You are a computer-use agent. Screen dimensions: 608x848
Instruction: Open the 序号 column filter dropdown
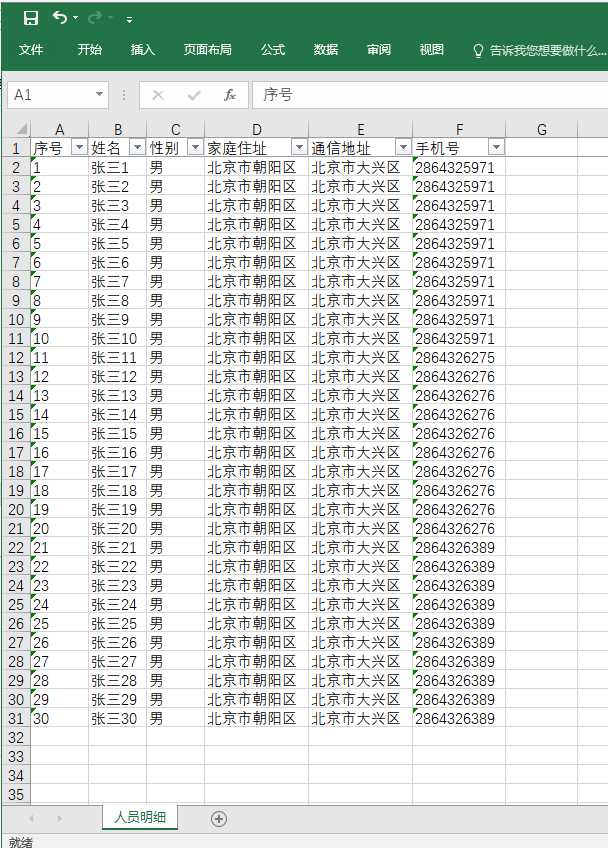tap(80, 147)
